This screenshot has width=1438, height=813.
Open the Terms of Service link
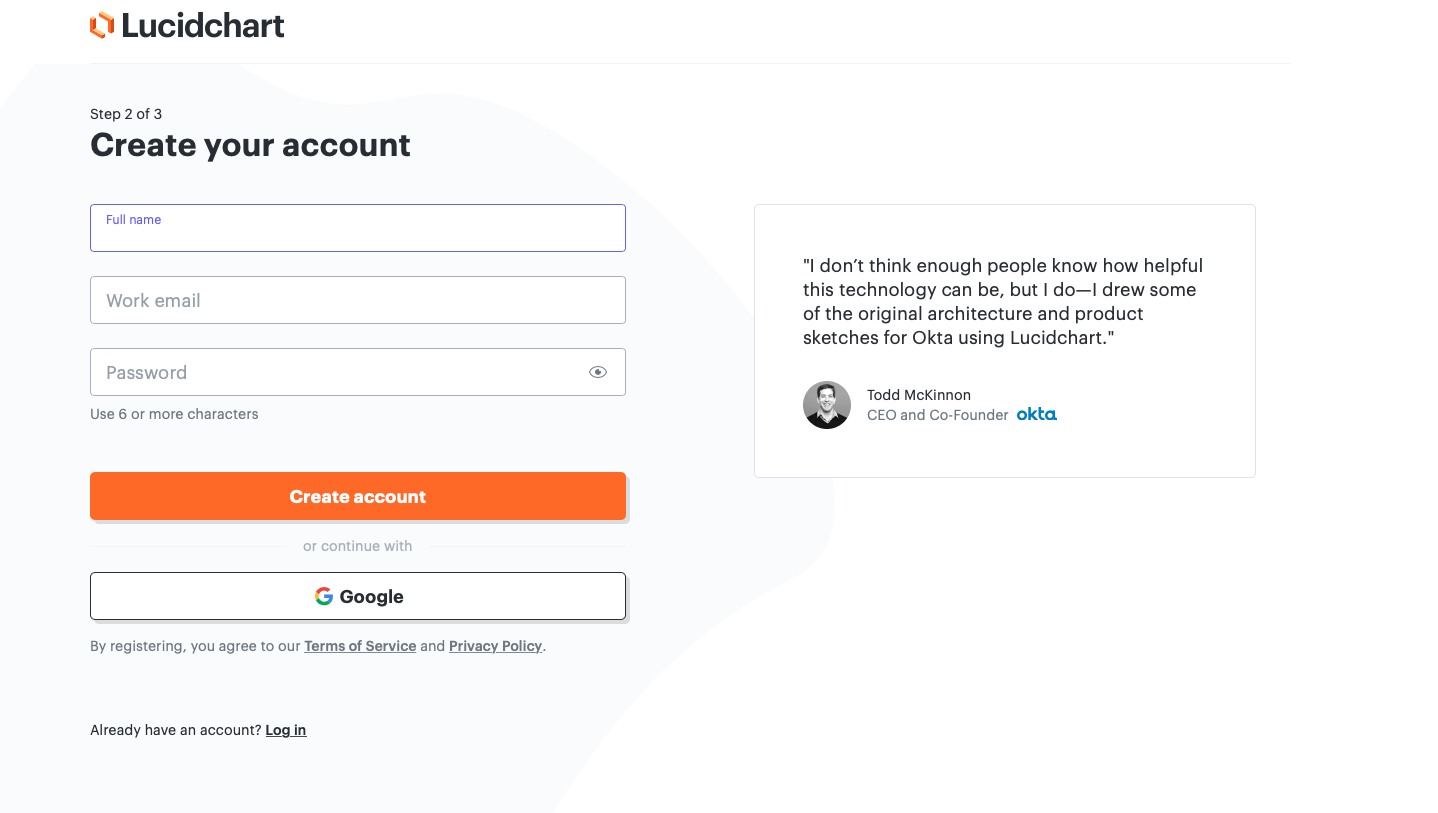pyautogui.click(x=360, y=646)
